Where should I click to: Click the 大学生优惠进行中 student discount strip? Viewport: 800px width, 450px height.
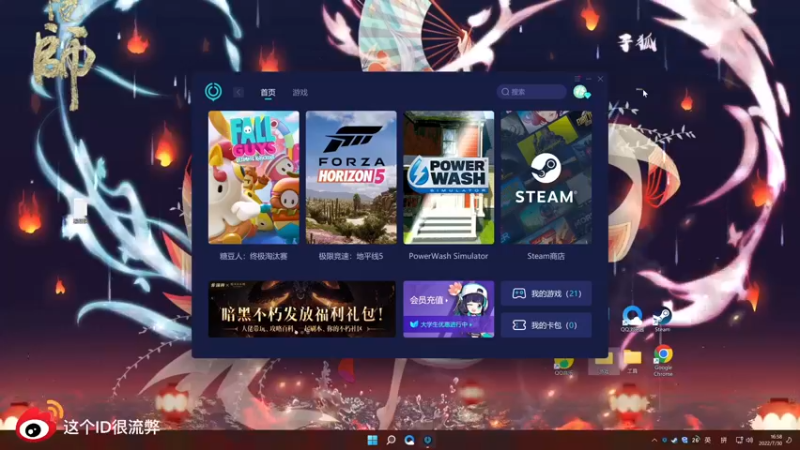tap(442, 324)
